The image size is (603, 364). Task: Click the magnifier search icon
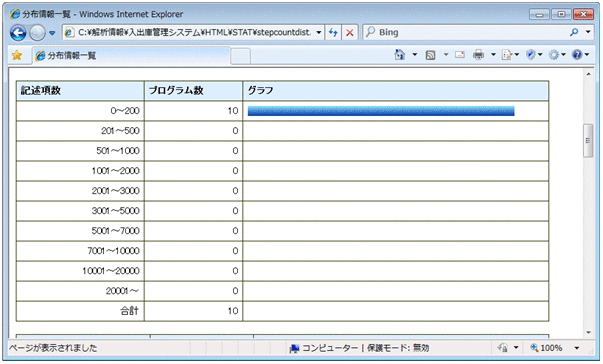pos(574,32)
